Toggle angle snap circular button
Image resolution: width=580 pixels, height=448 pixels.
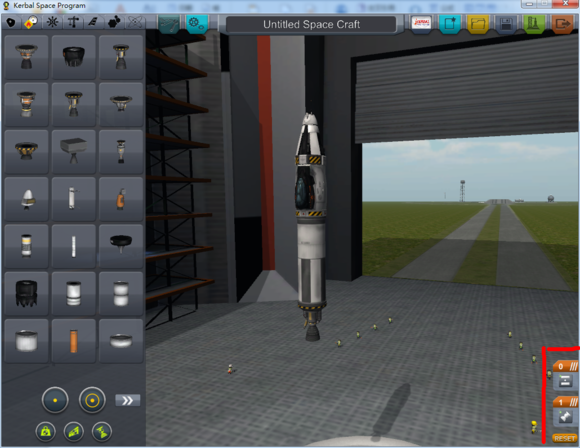pos(92,400)
